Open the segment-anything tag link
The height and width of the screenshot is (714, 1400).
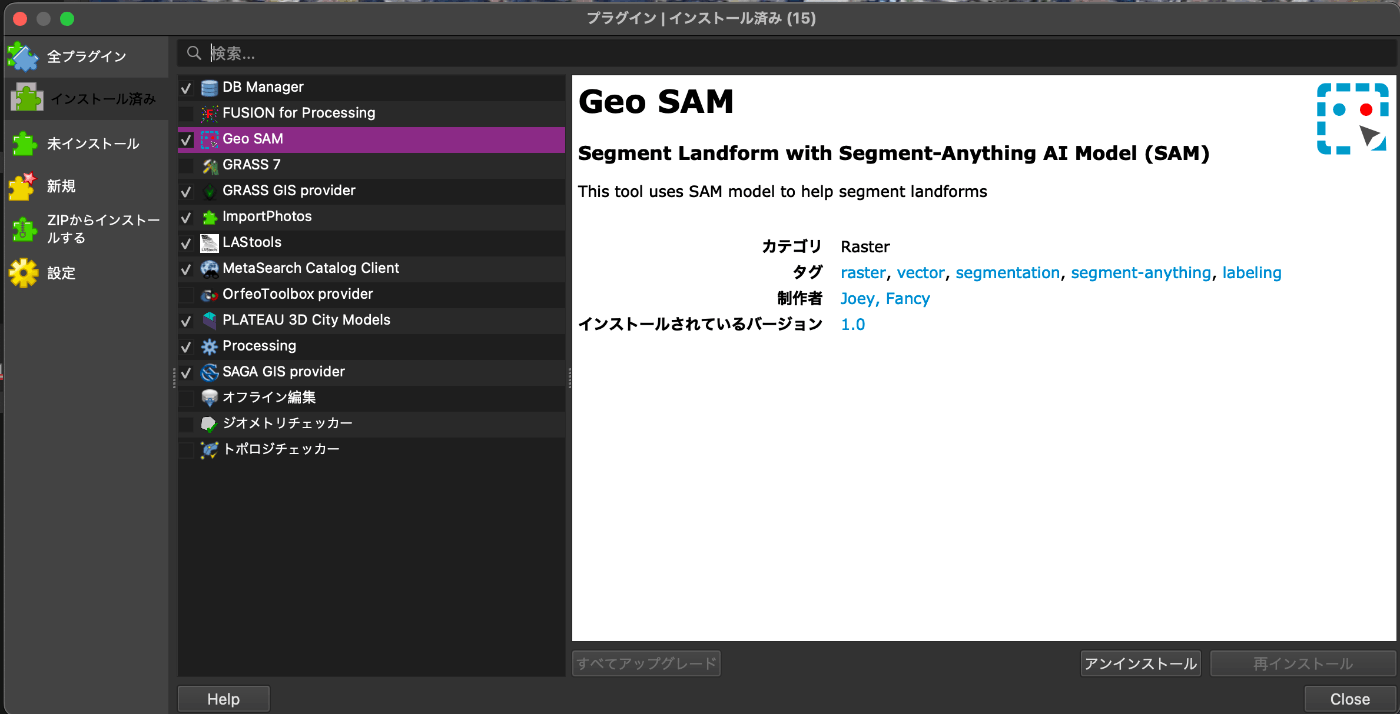click(1141, 273)
